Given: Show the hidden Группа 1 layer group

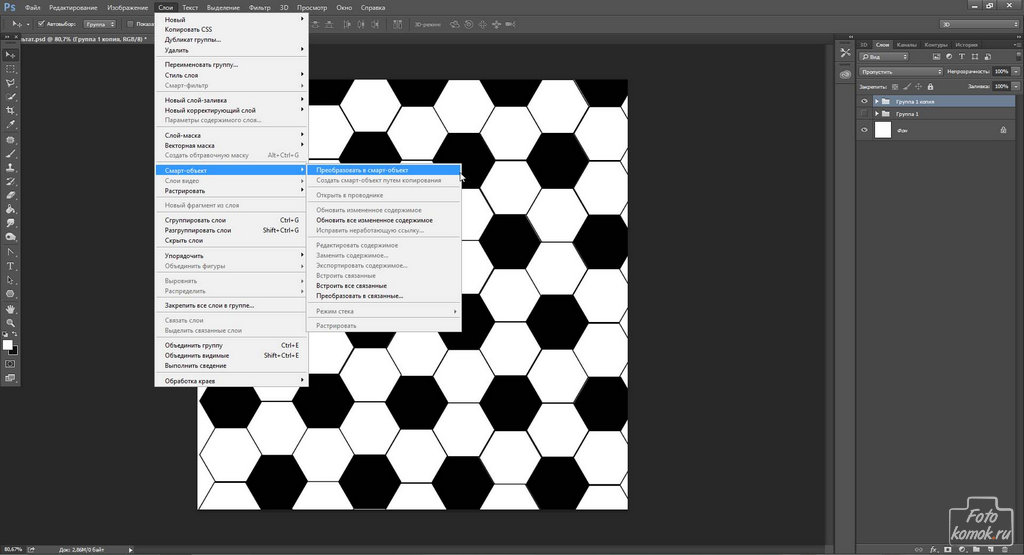Looking at the screenshot, I should pos(864,114).
